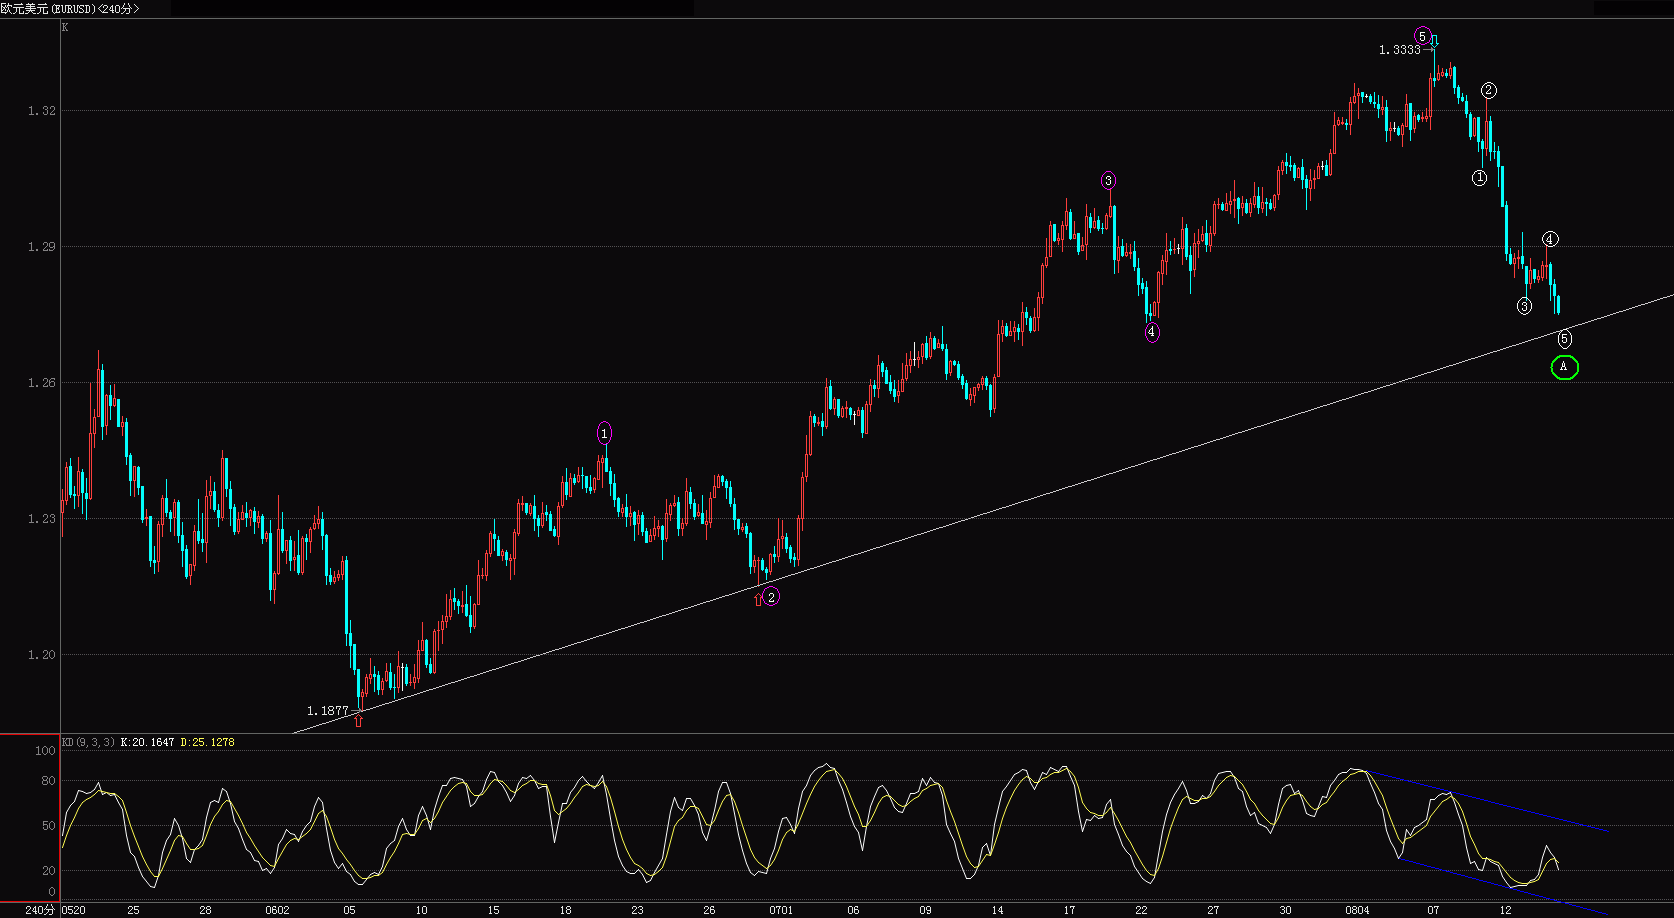Click the purple circled ① label above the rally

coord(604,432)
